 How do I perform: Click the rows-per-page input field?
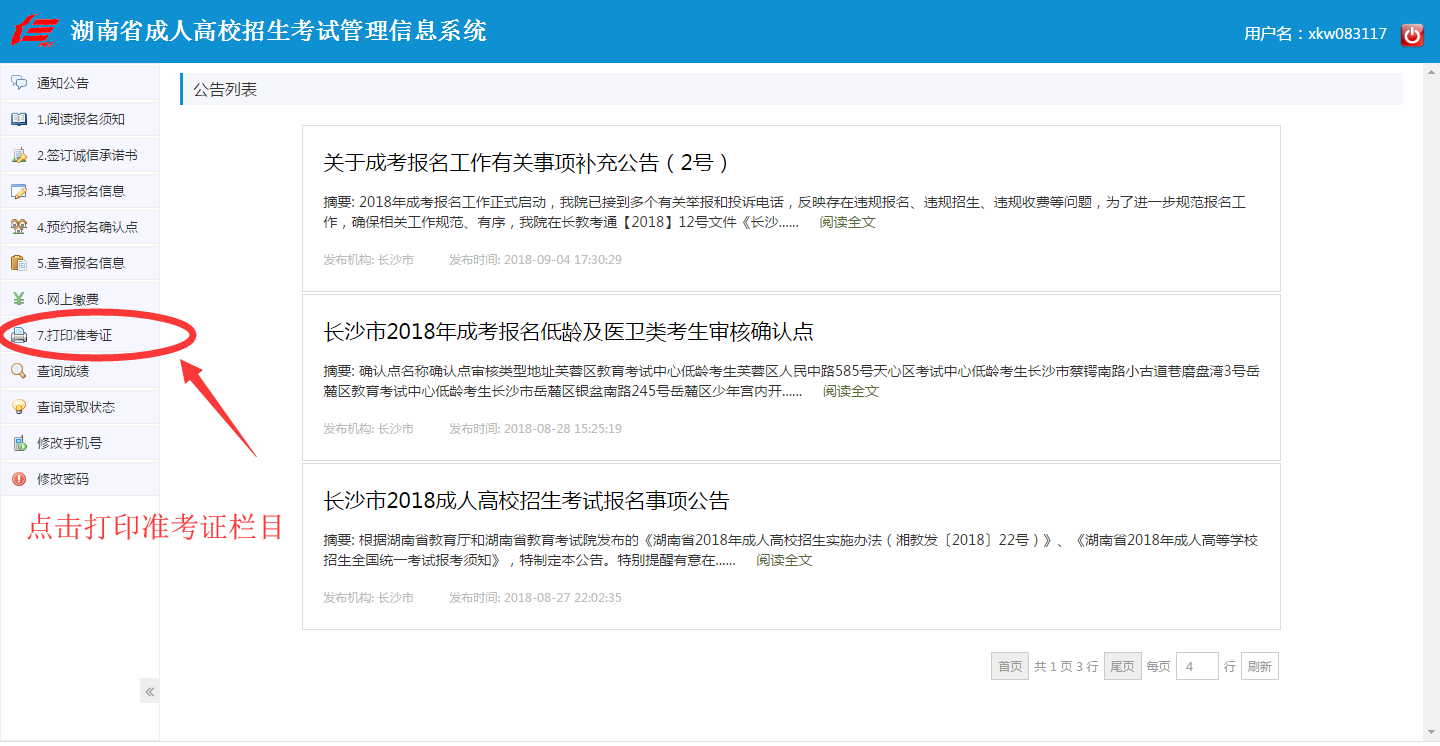(x=1197, y=666)
